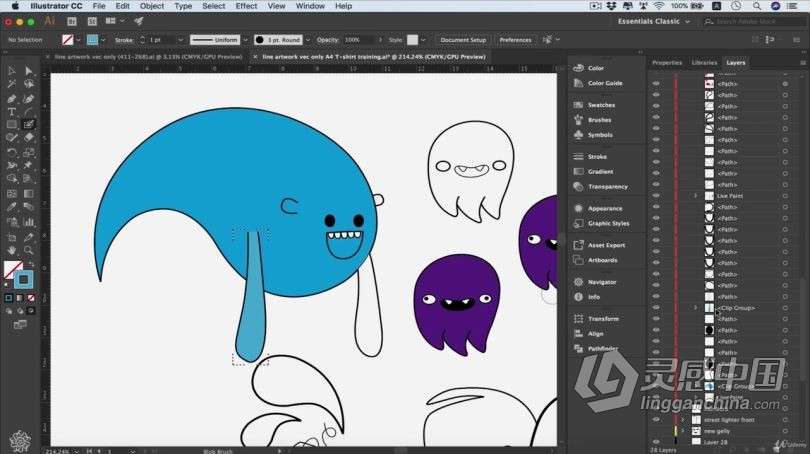Open the Bridge button in app bar
The image size is (810, 454).
click(72, 21)
